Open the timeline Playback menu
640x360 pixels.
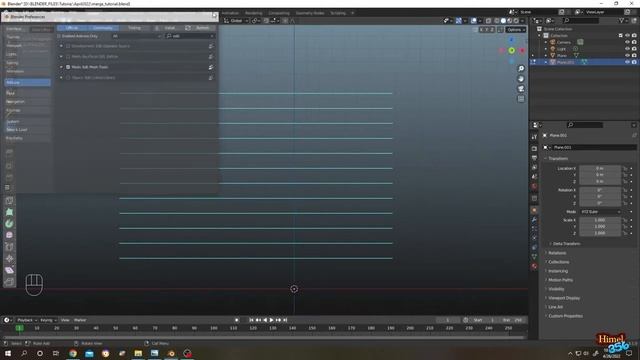point(26,320)
